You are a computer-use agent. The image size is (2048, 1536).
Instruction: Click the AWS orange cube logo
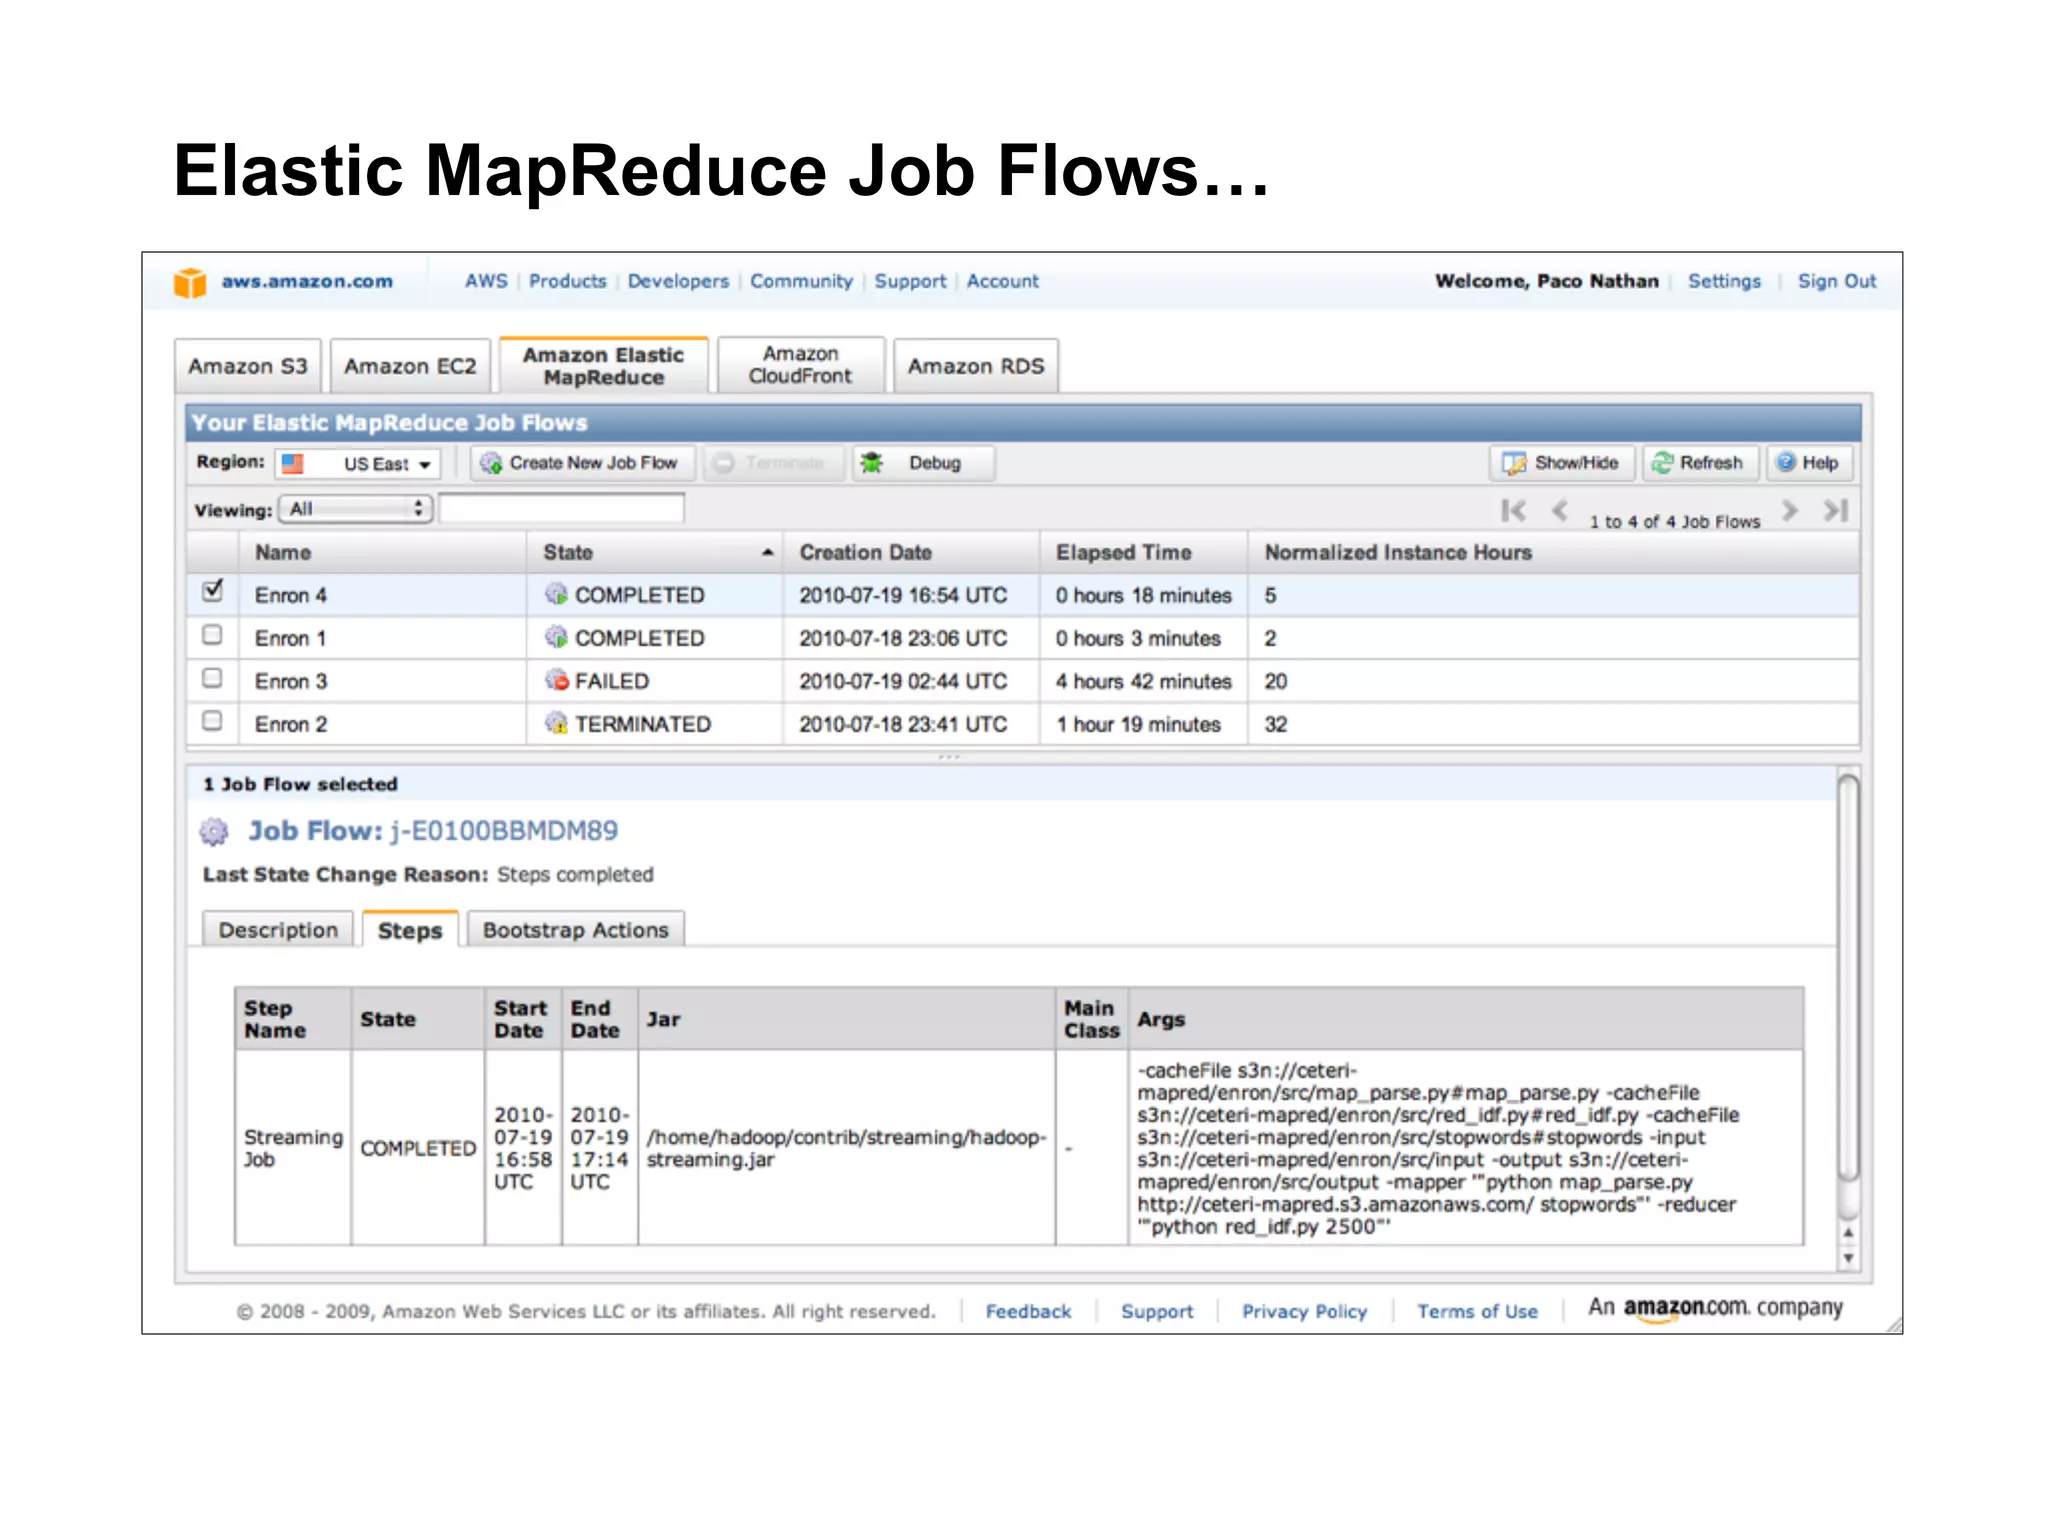(x=189, y=283)
